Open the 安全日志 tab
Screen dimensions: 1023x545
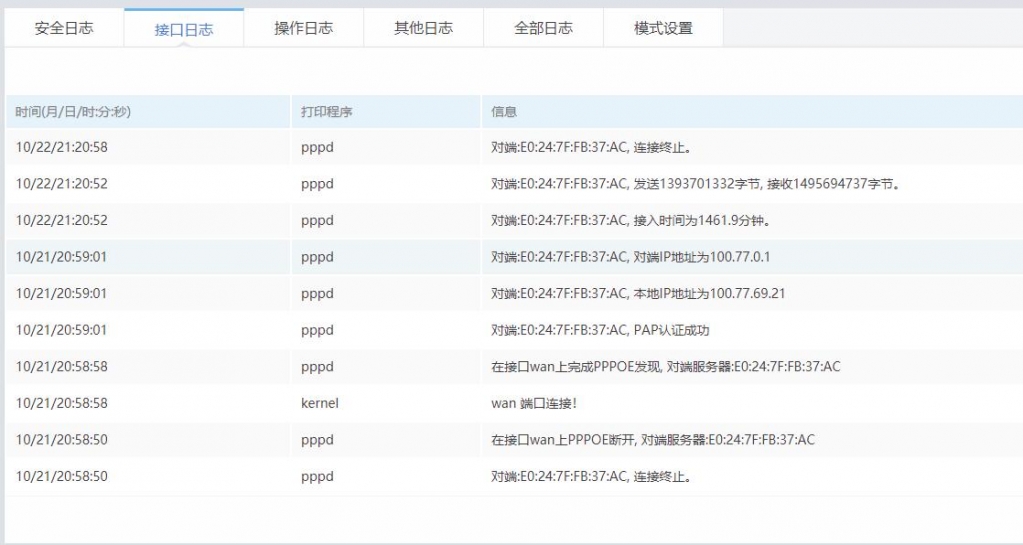[64, 28]
